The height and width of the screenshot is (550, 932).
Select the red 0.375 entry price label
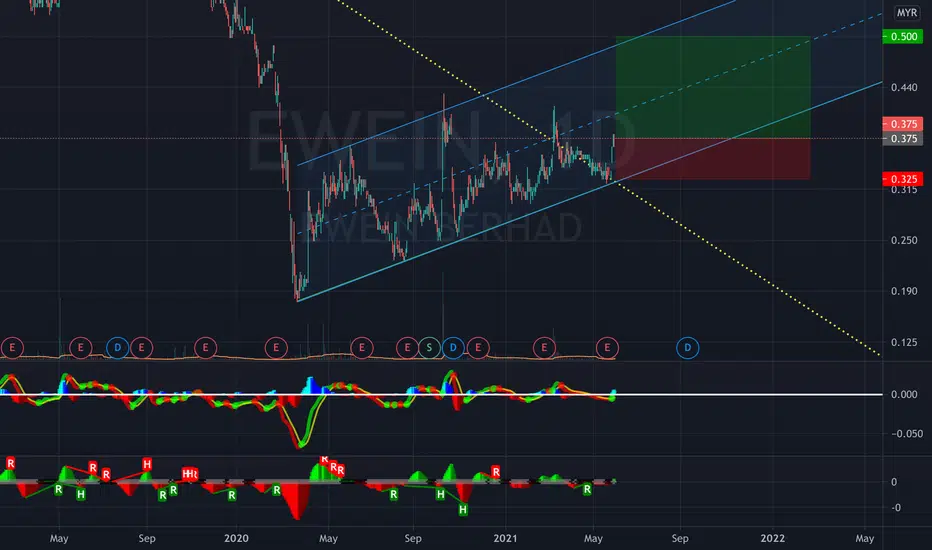[x=903, y=124]
